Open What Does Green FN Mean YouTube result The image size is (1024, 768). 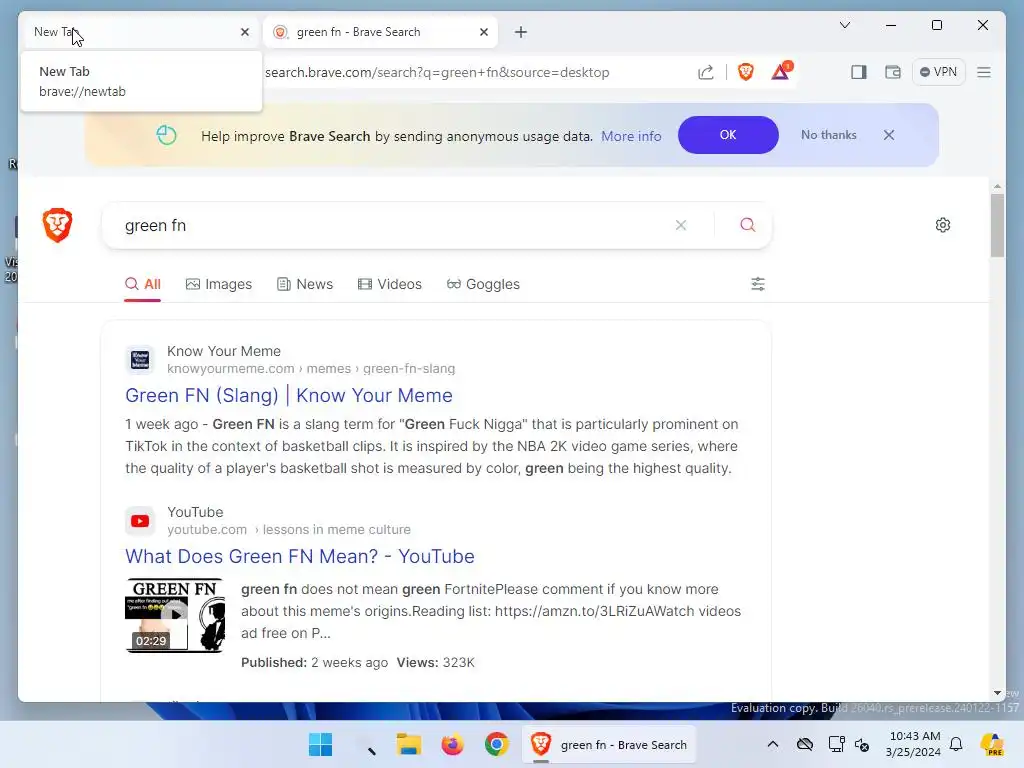tap(300, 556)
